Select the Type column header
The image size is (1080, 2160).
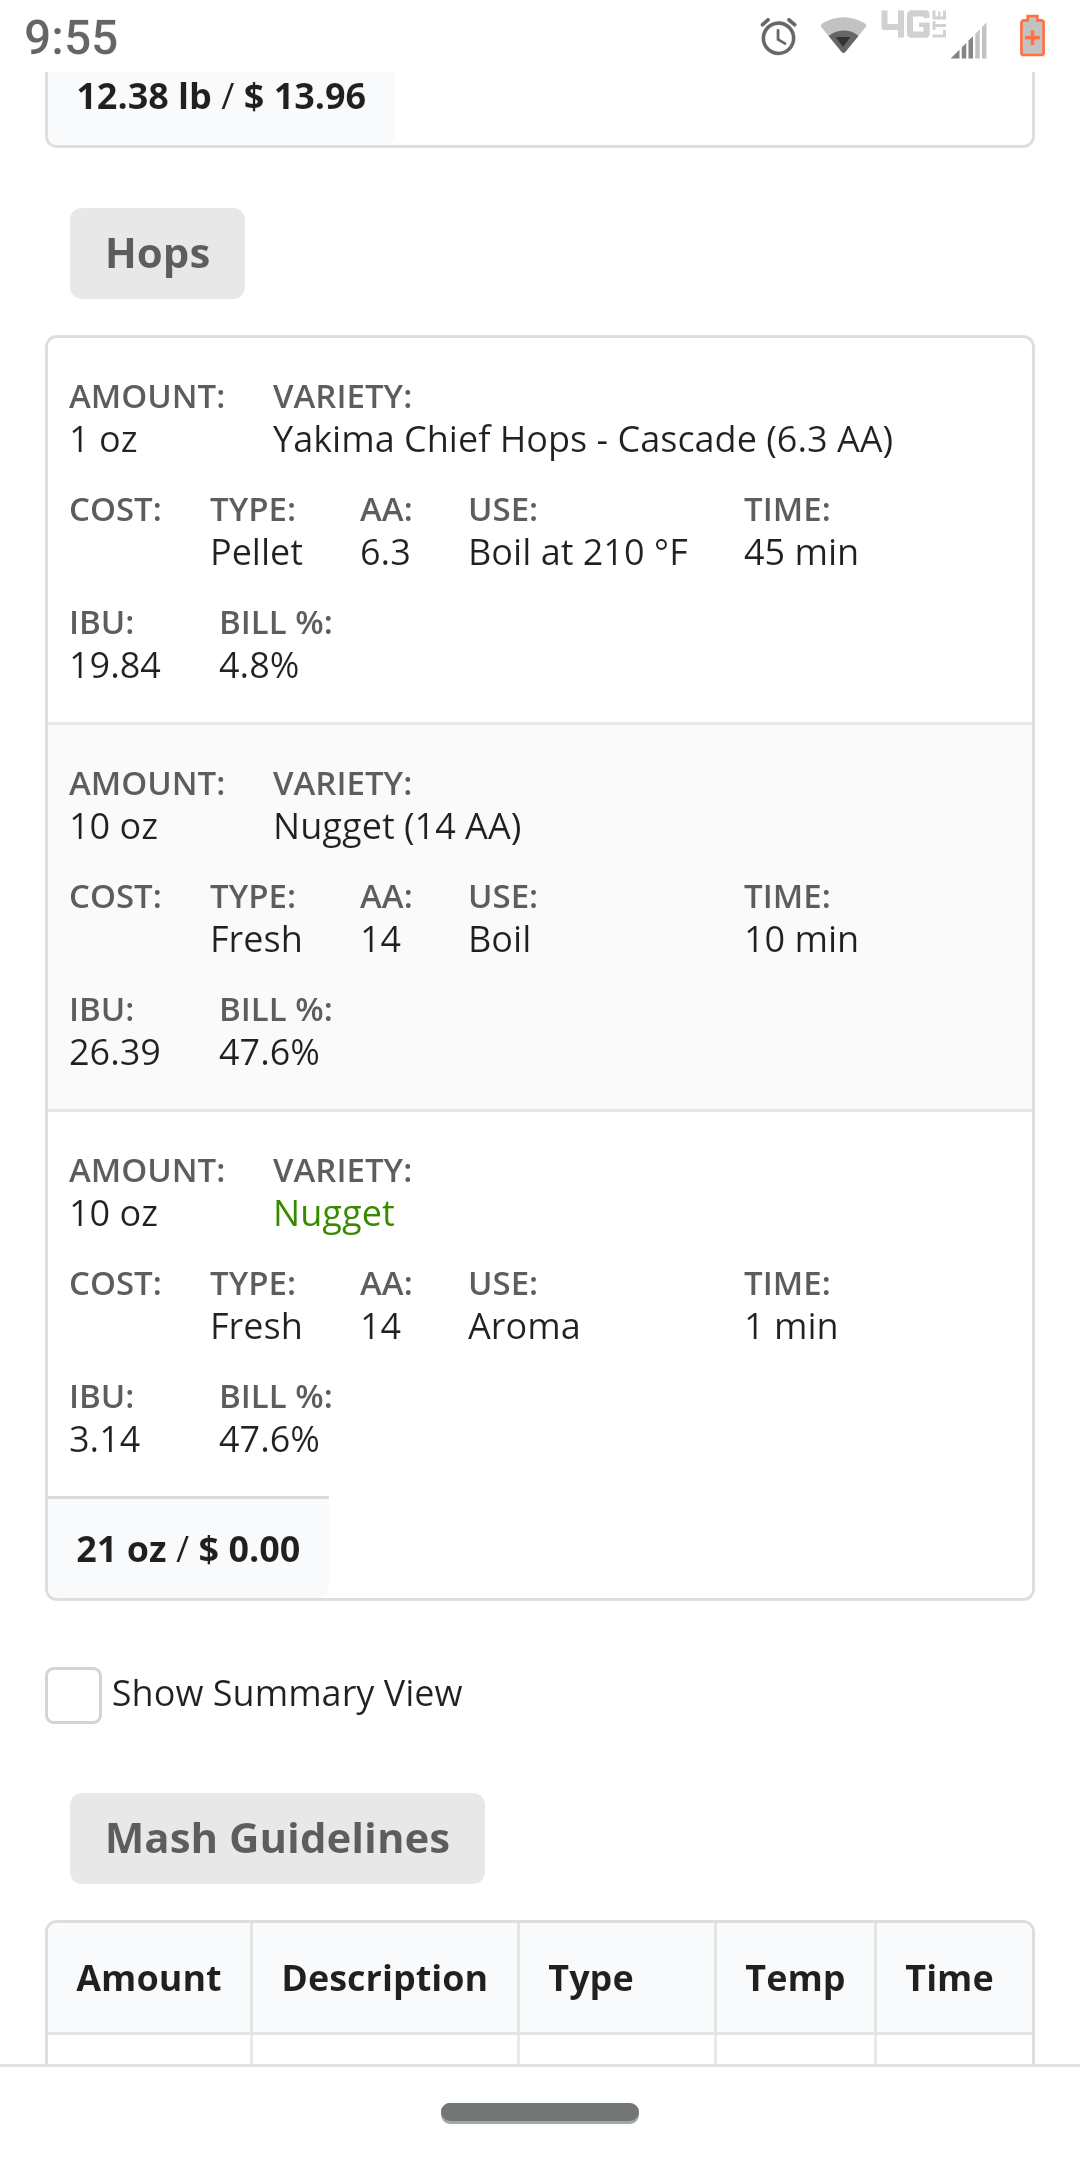(x=590, y=1978)
